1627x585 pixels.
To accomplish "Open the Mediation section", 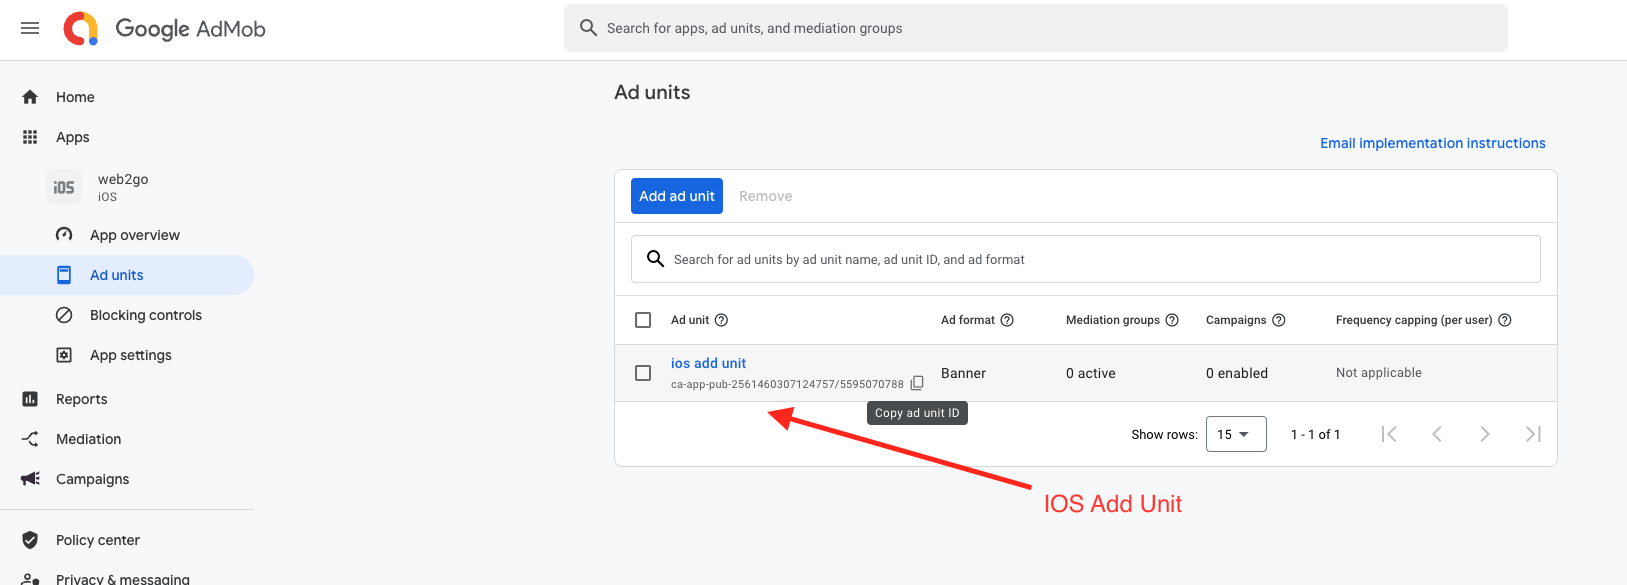I will [x=88, y=439].
